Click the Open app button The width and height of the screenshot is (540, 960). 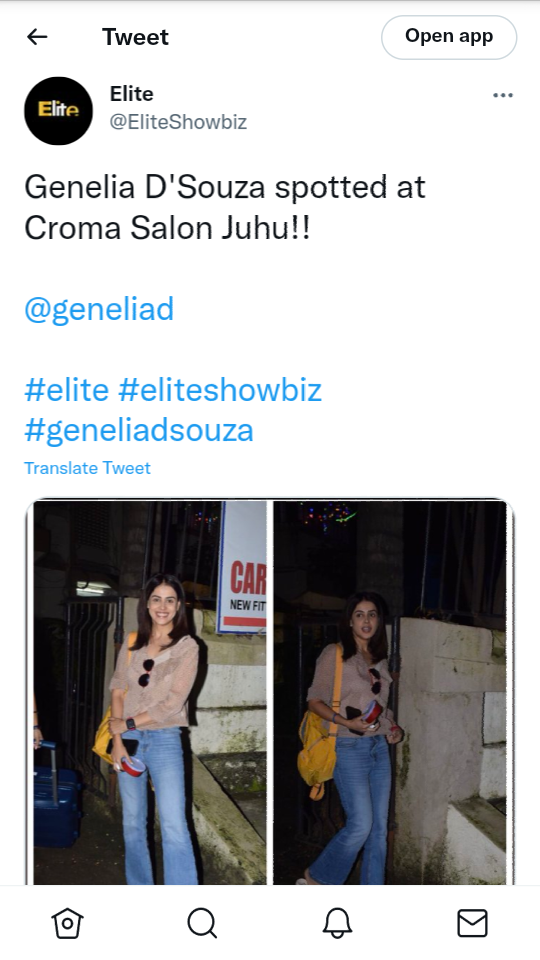[449, 37]
